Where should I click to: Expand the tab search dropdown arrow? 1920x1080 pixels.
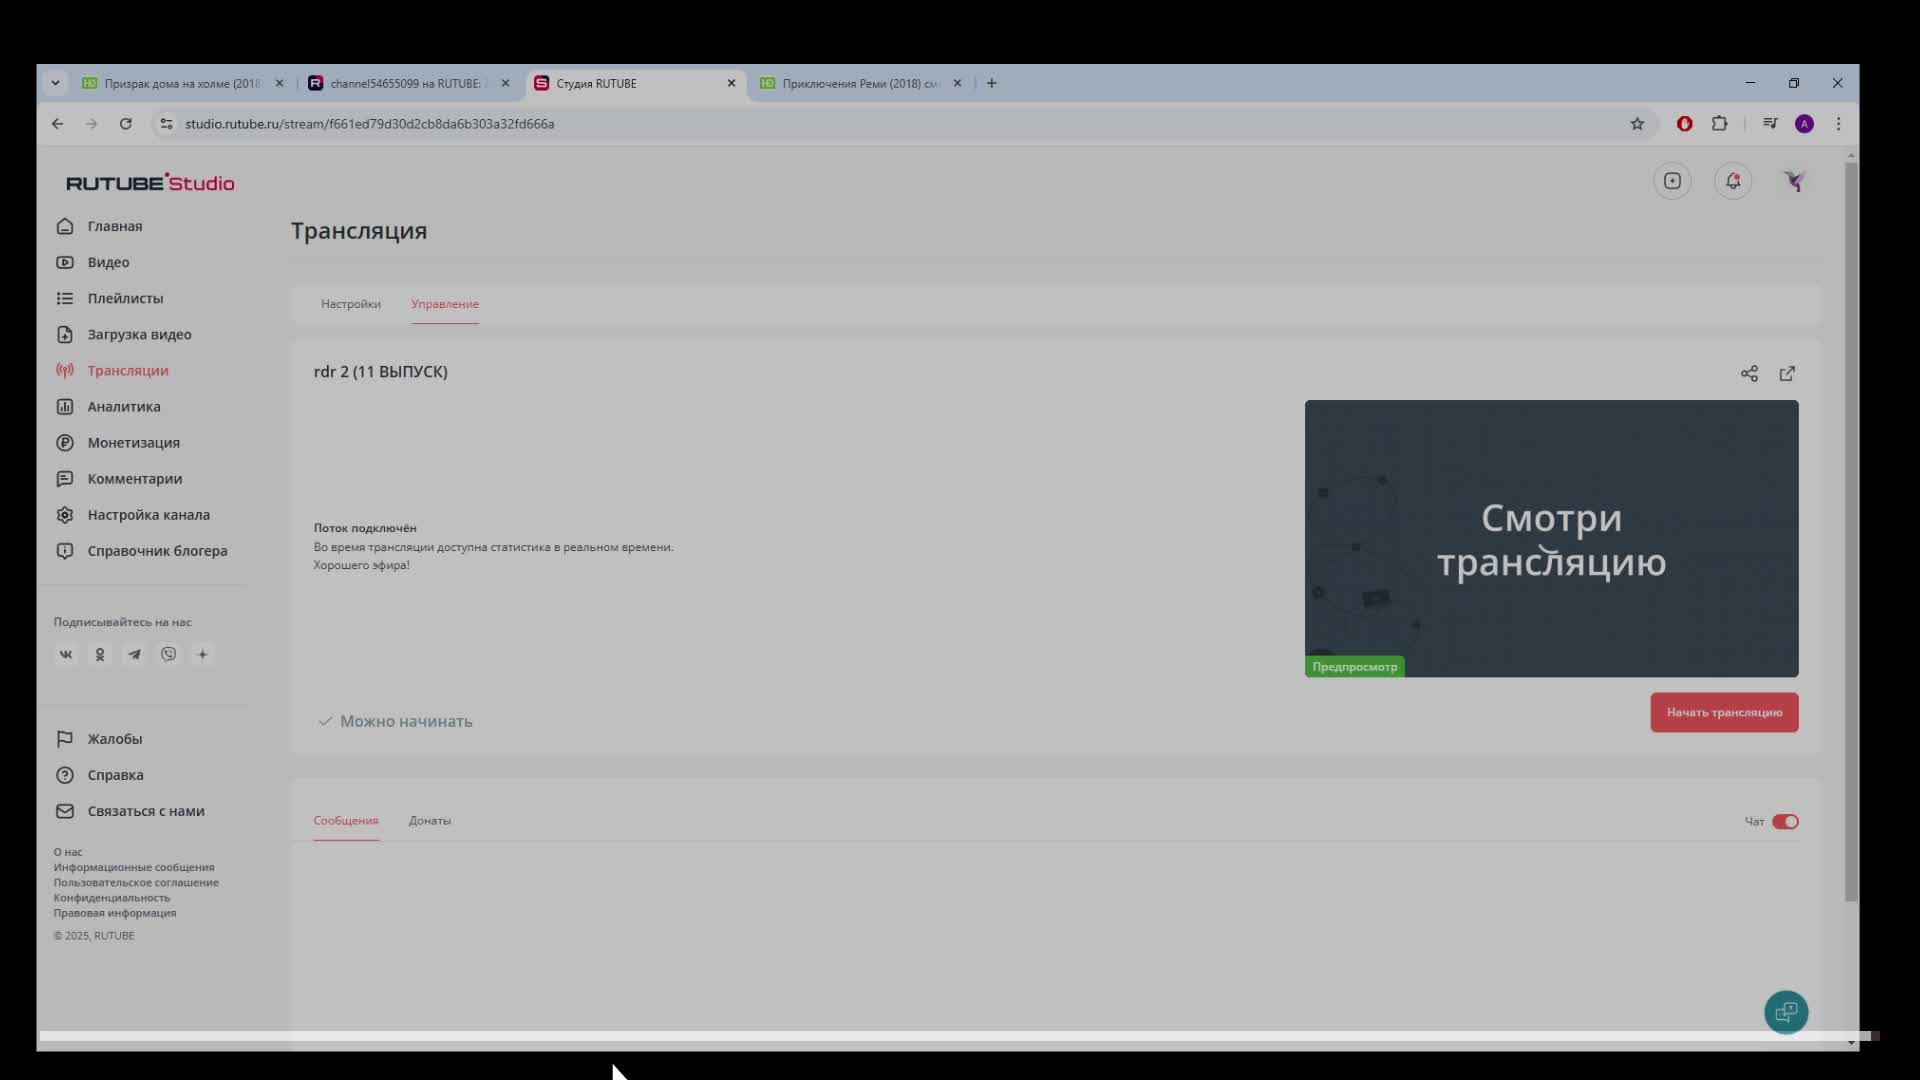[55, 83]
